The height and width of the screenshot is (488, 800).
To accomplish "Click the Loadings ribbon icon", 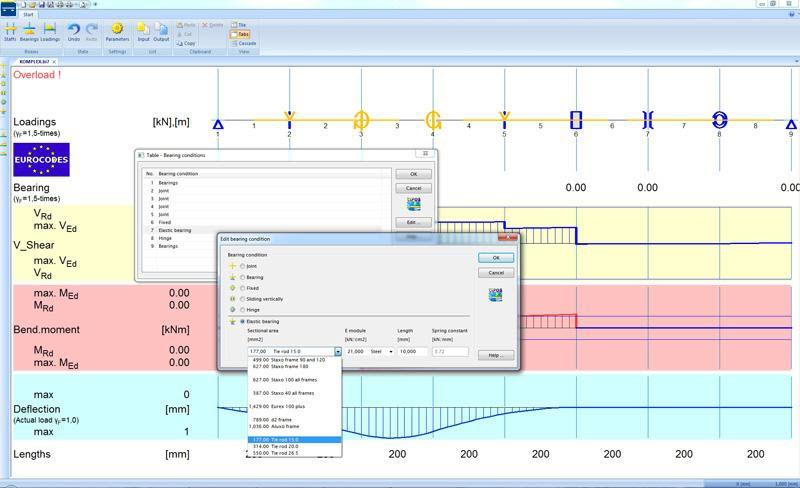I will pos(50,31).
